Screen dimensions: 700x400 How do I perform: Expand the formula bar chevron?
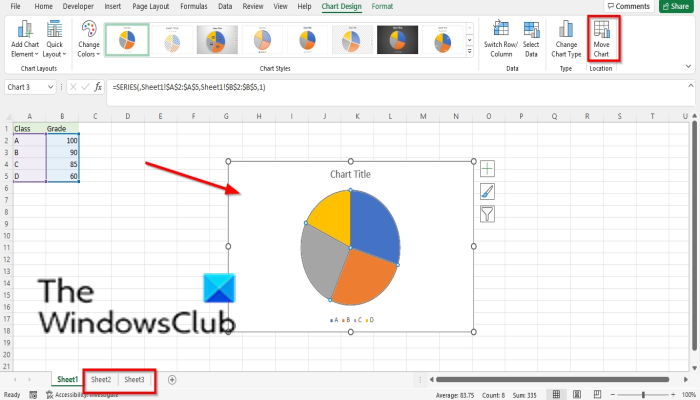click(691, 86)
